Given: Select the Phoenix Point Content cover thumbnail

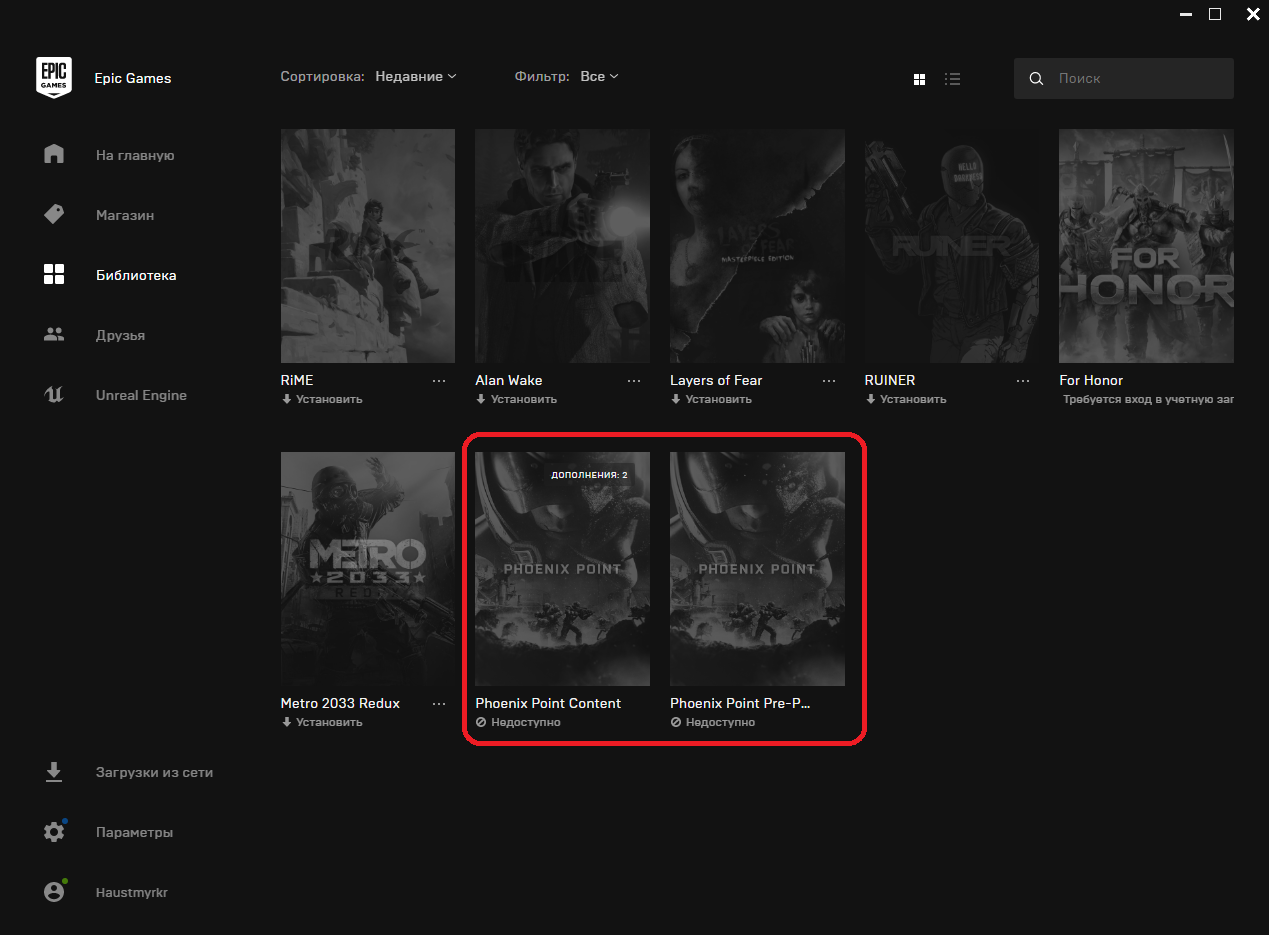Looking at the screenshot, I should pyautogui.click(x=562, y=568).
